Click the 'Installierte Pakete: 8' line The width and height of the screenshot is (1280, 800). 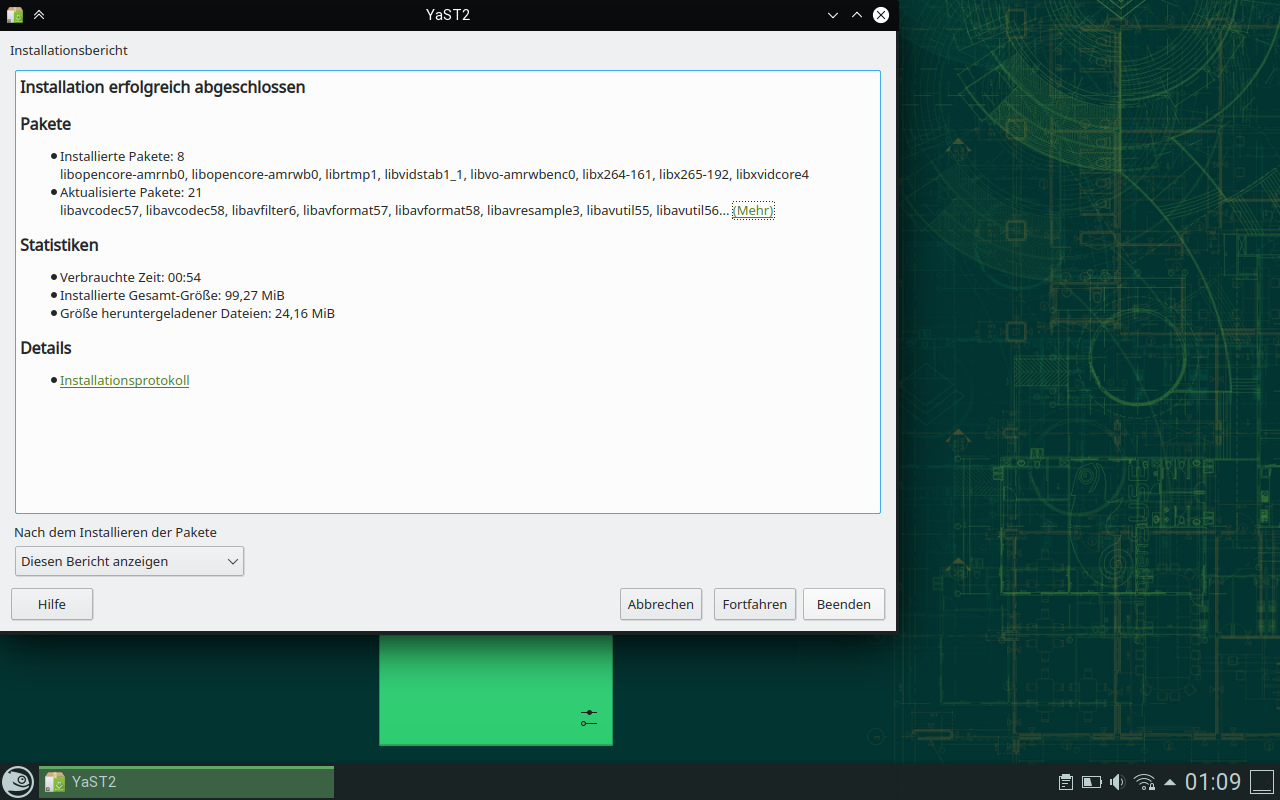tap(122, 156)
